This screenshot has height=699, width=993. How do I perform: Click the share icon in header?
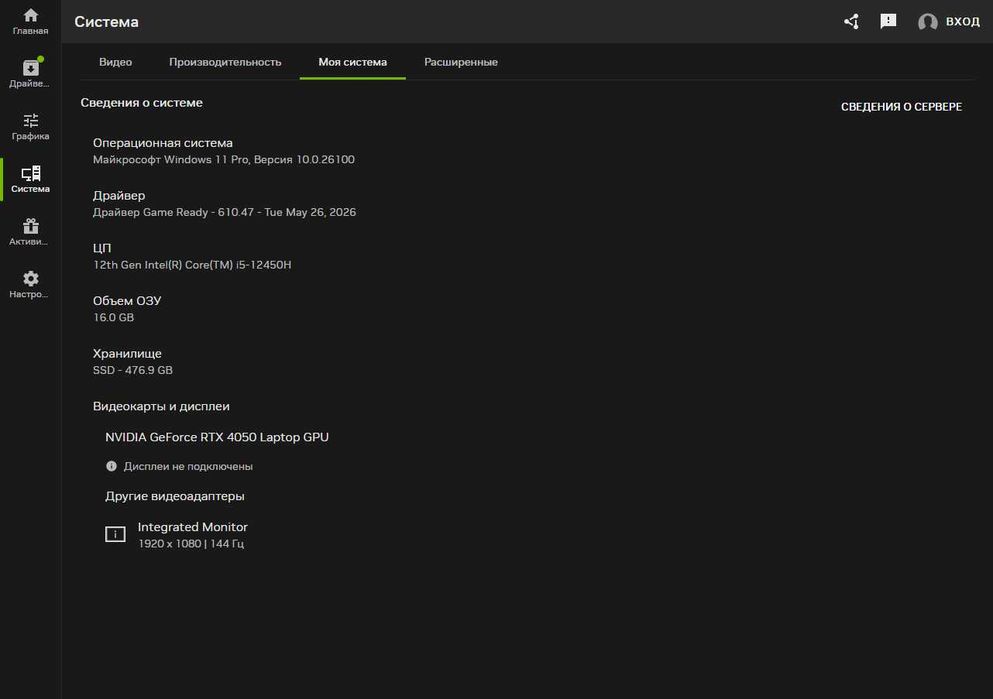pos(852,22)
